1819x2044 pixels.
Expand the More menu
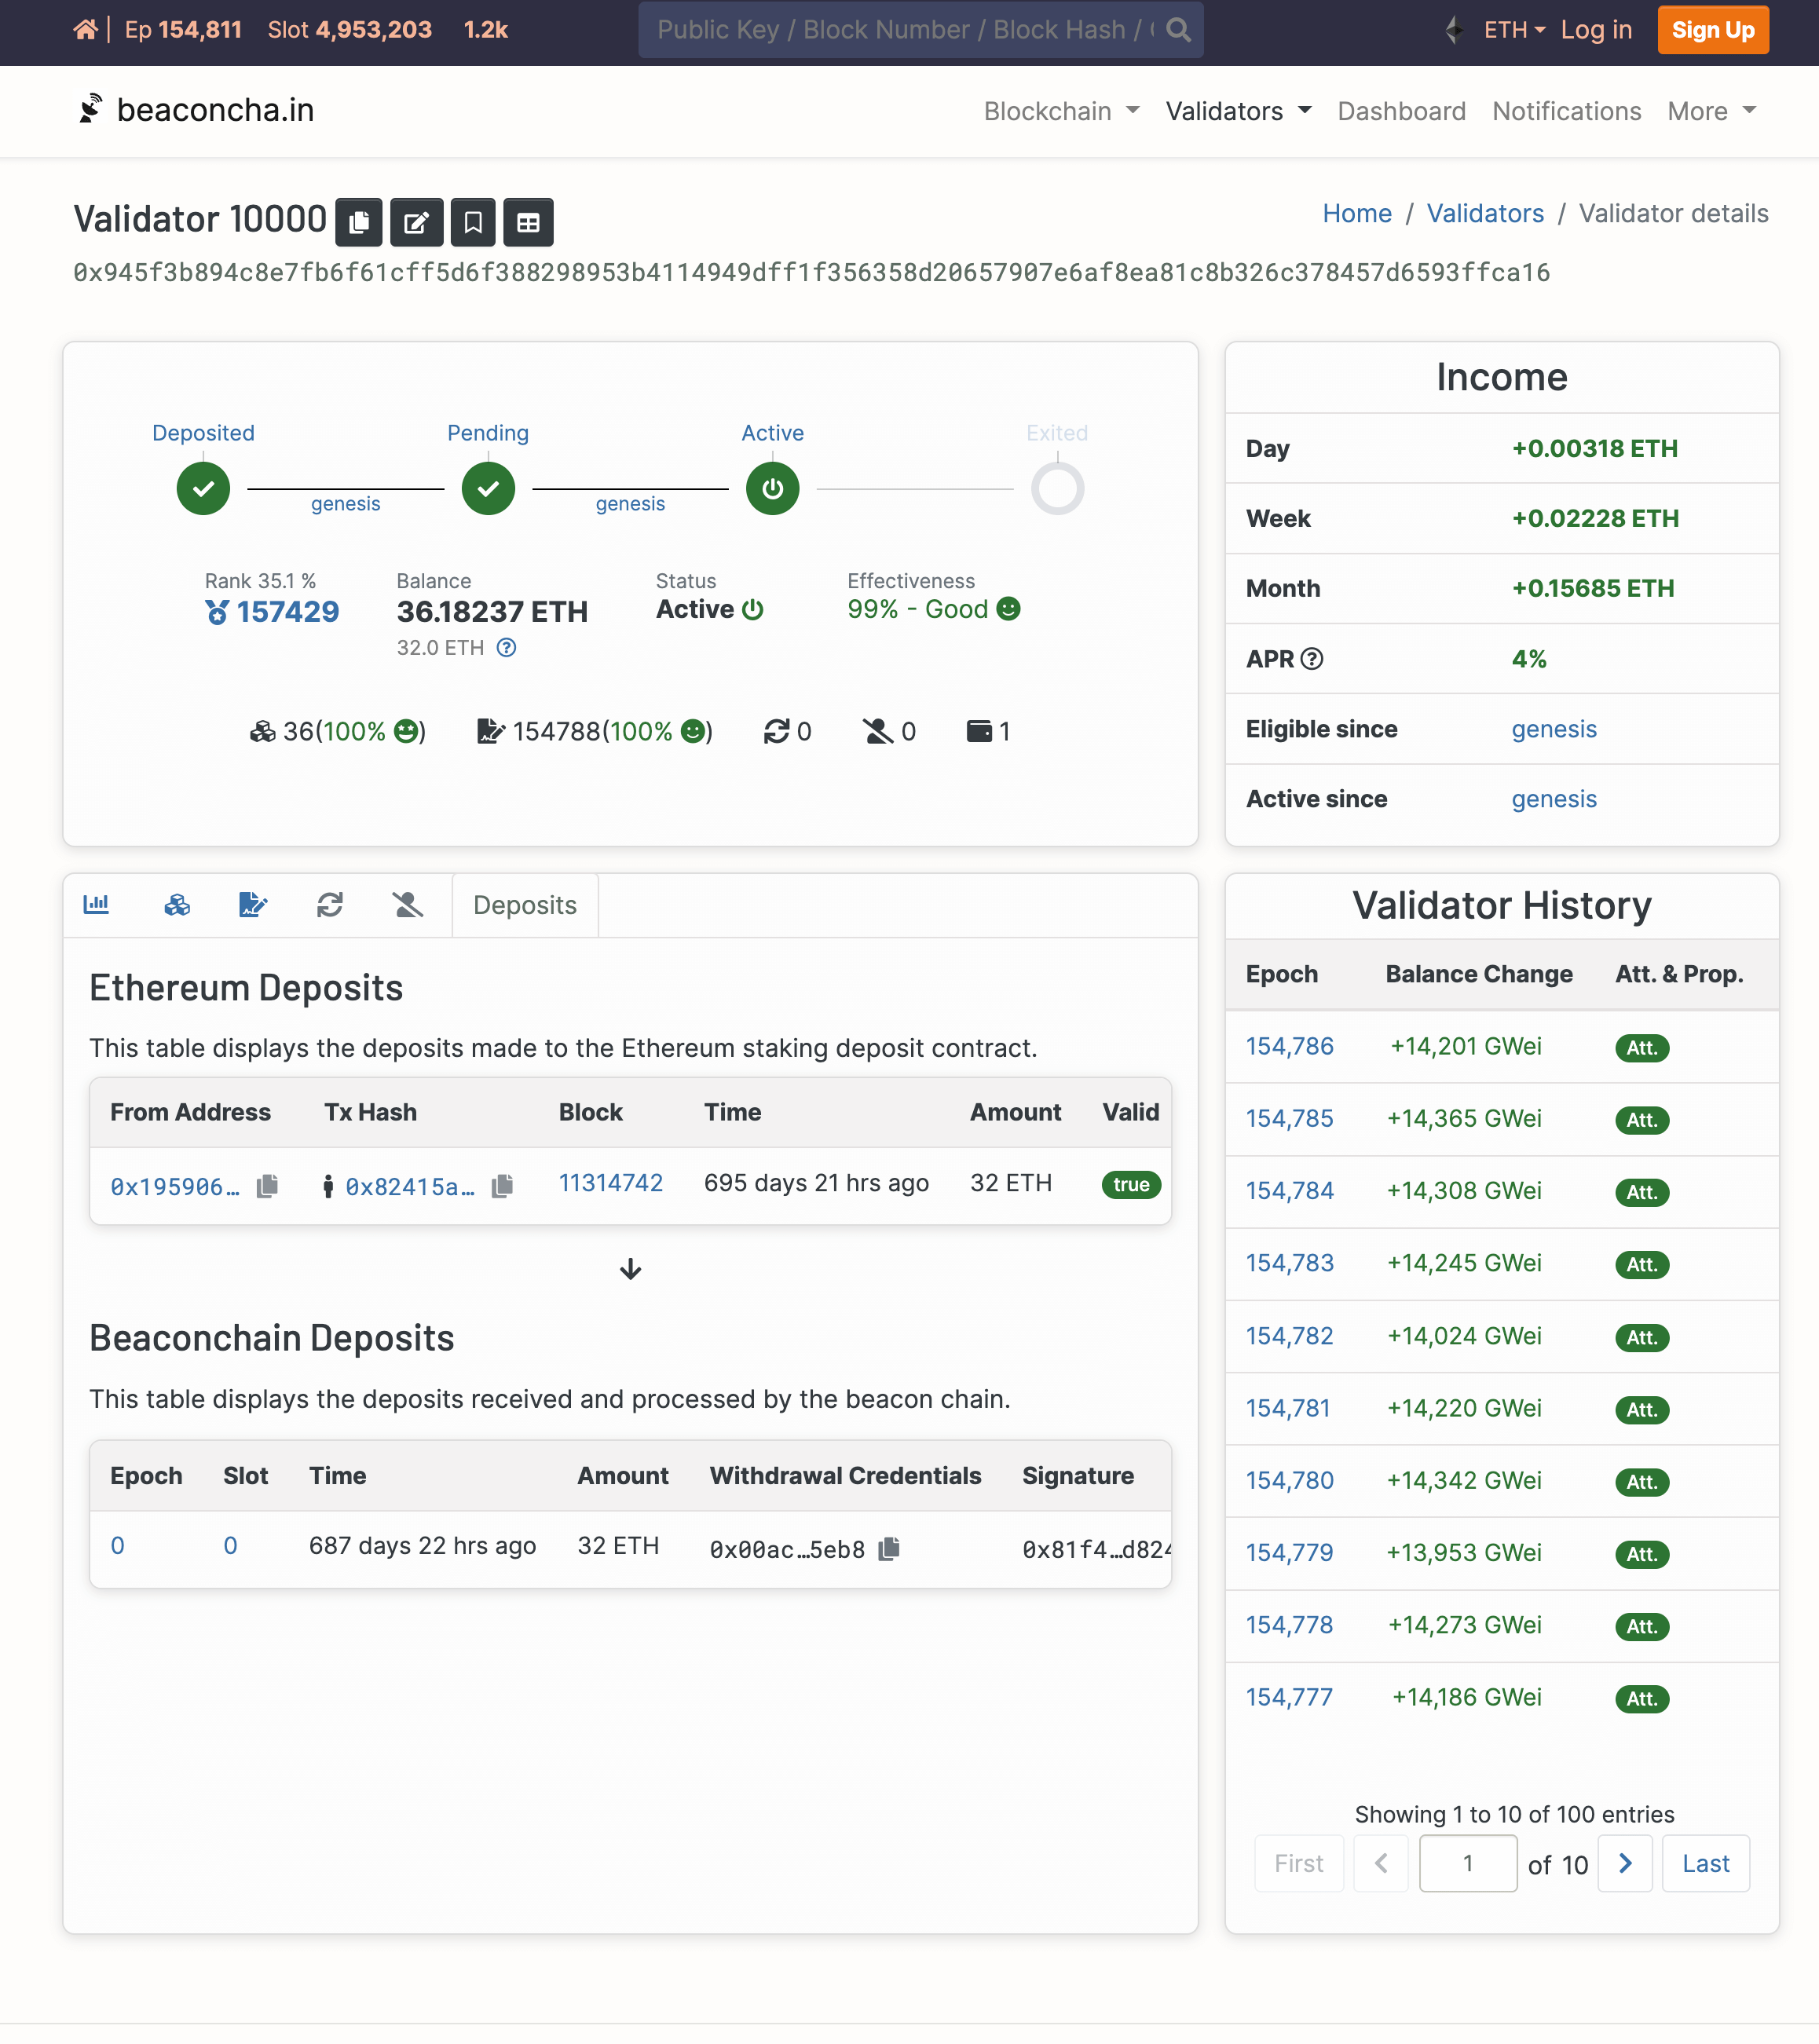(1711, 111)
